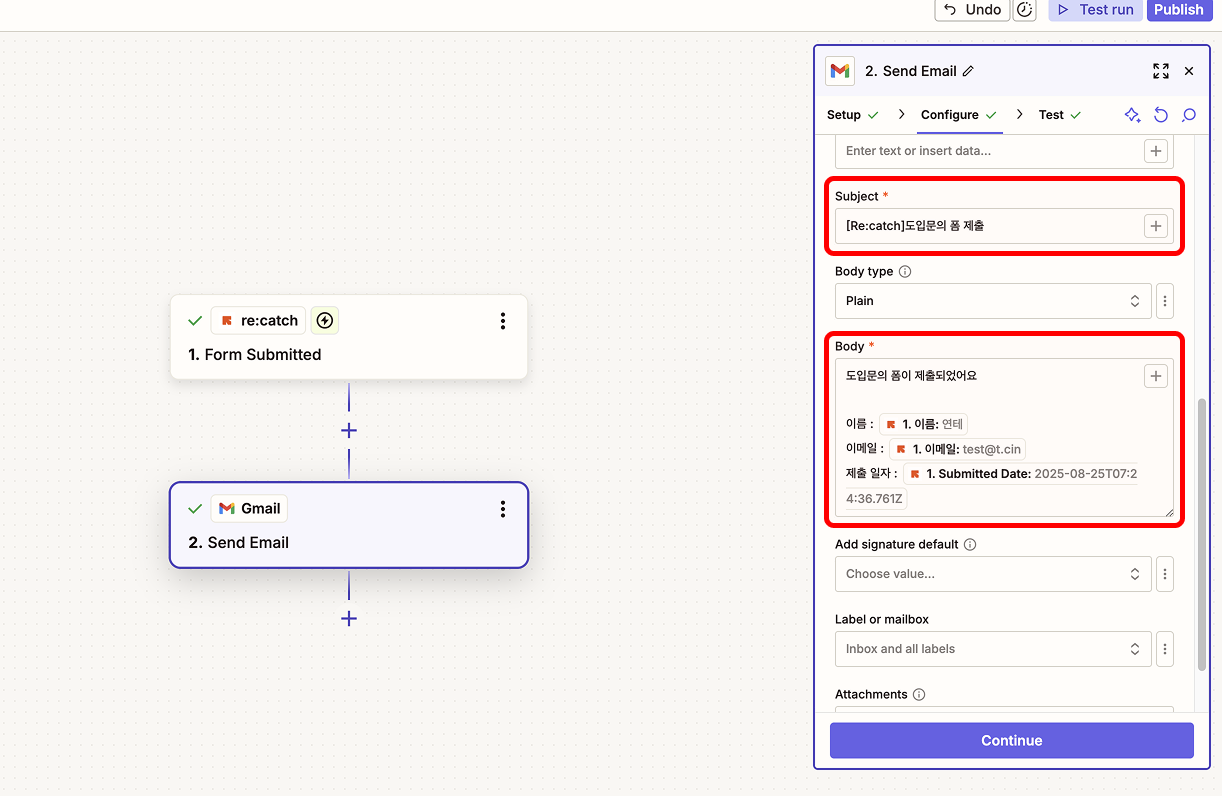1222x796 pixels.
Task: Click the pencil icon to rename step
Action: pyautogui.click(x=968, y=71)
